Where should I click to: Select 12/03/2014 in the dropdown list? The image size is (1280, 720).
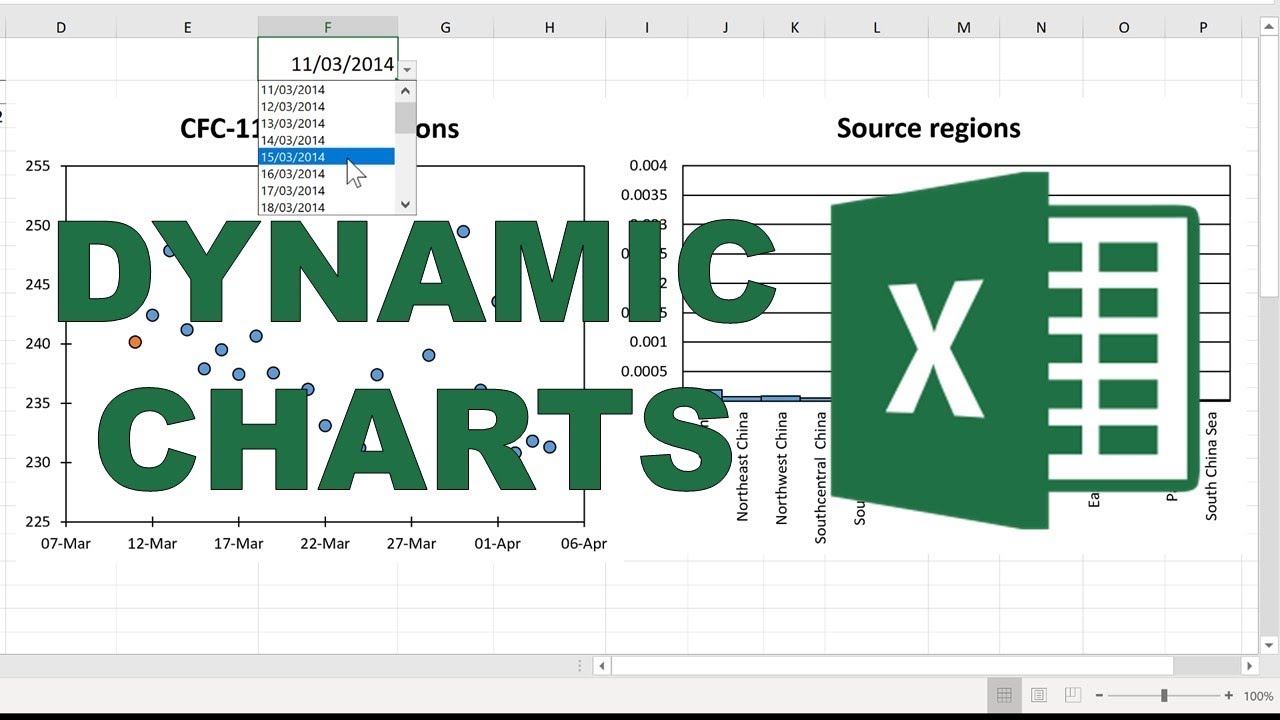tap(327, 107)
